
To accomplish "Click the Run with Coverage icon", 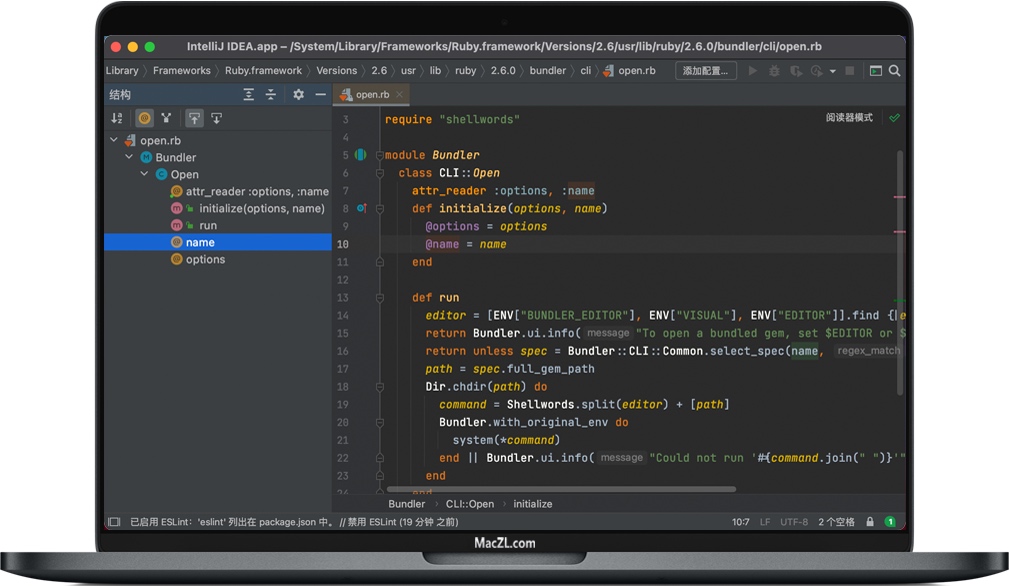I will click(x=796, y=71).
